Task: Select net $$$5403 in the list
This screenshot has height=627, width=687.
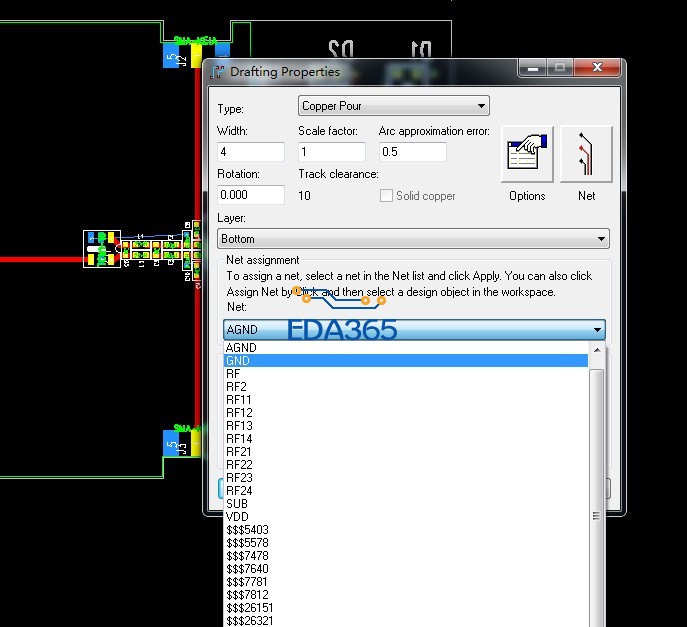Action: [406, 530]
